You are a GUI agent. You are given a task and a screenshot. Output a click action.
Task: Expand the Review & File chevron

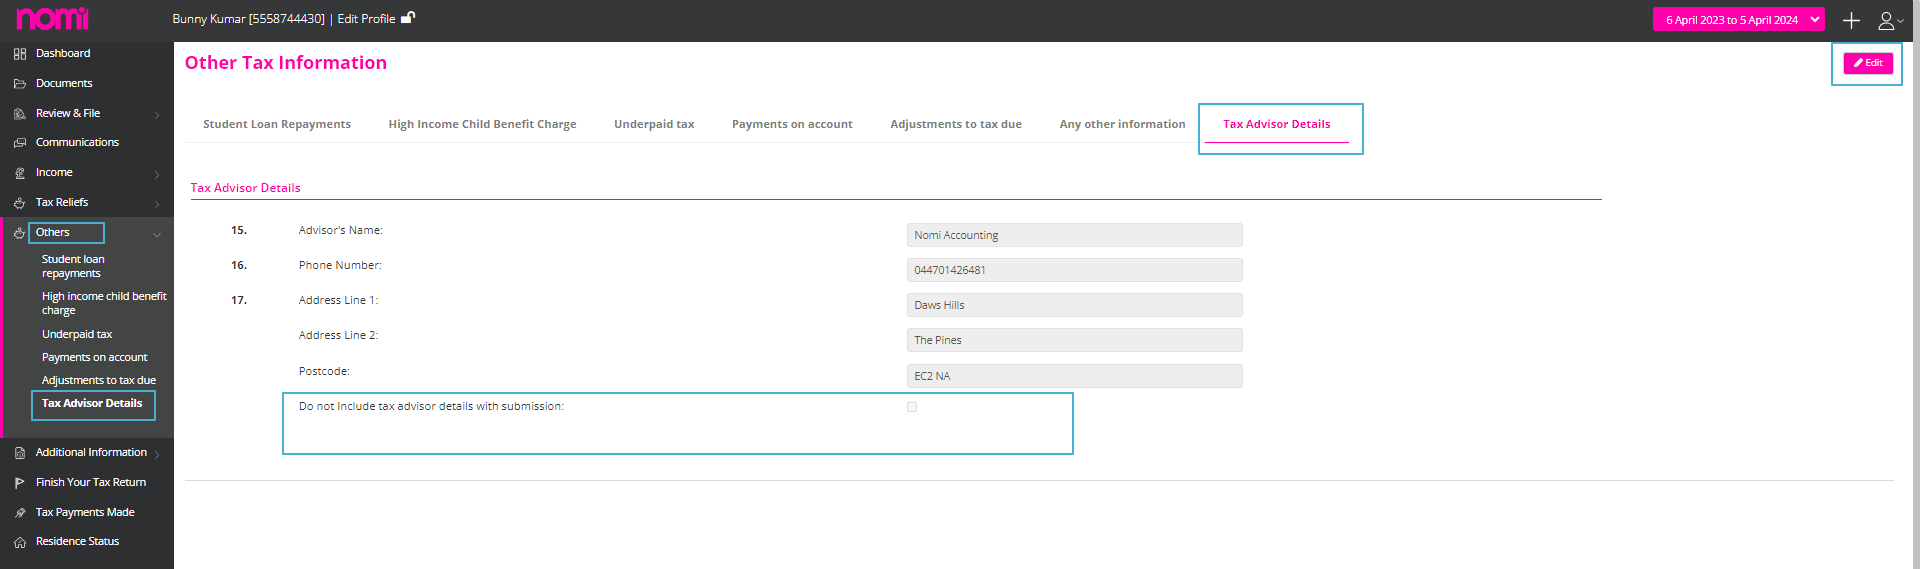157,115
